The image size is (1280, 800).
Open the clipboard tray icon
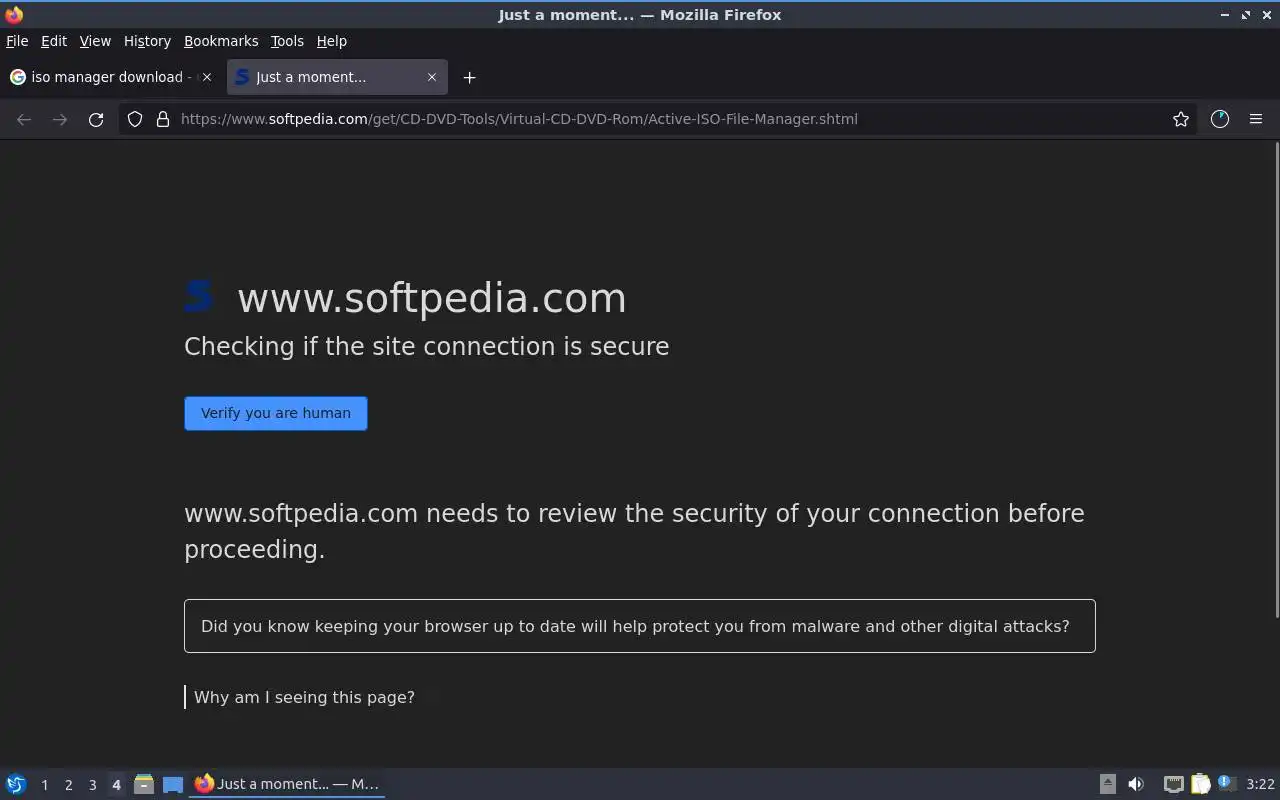(1200, 784)
